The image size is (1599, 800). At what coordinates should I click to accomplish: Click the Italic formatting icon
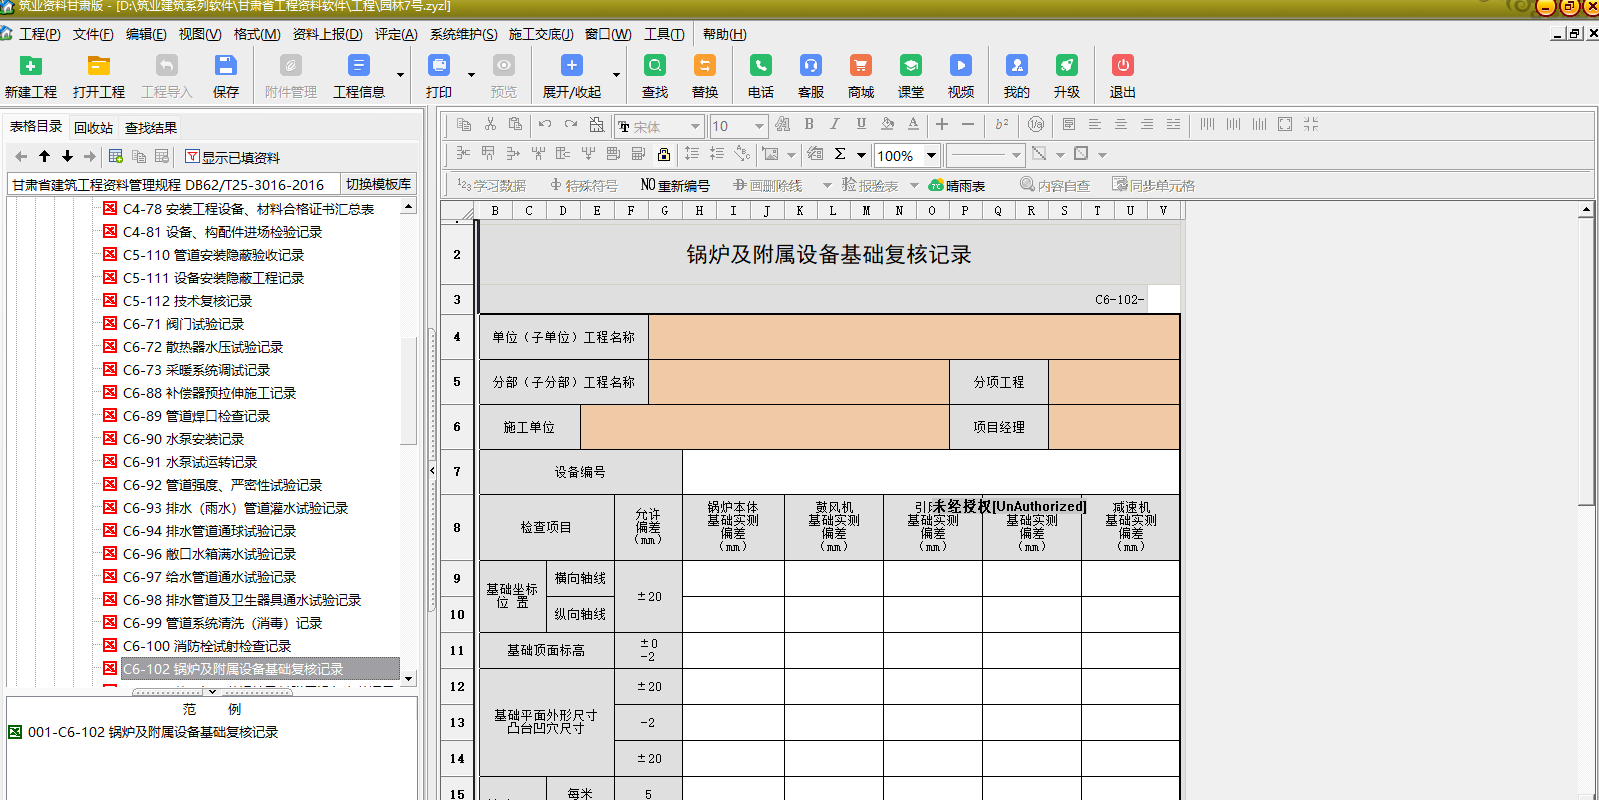(835, 124)
